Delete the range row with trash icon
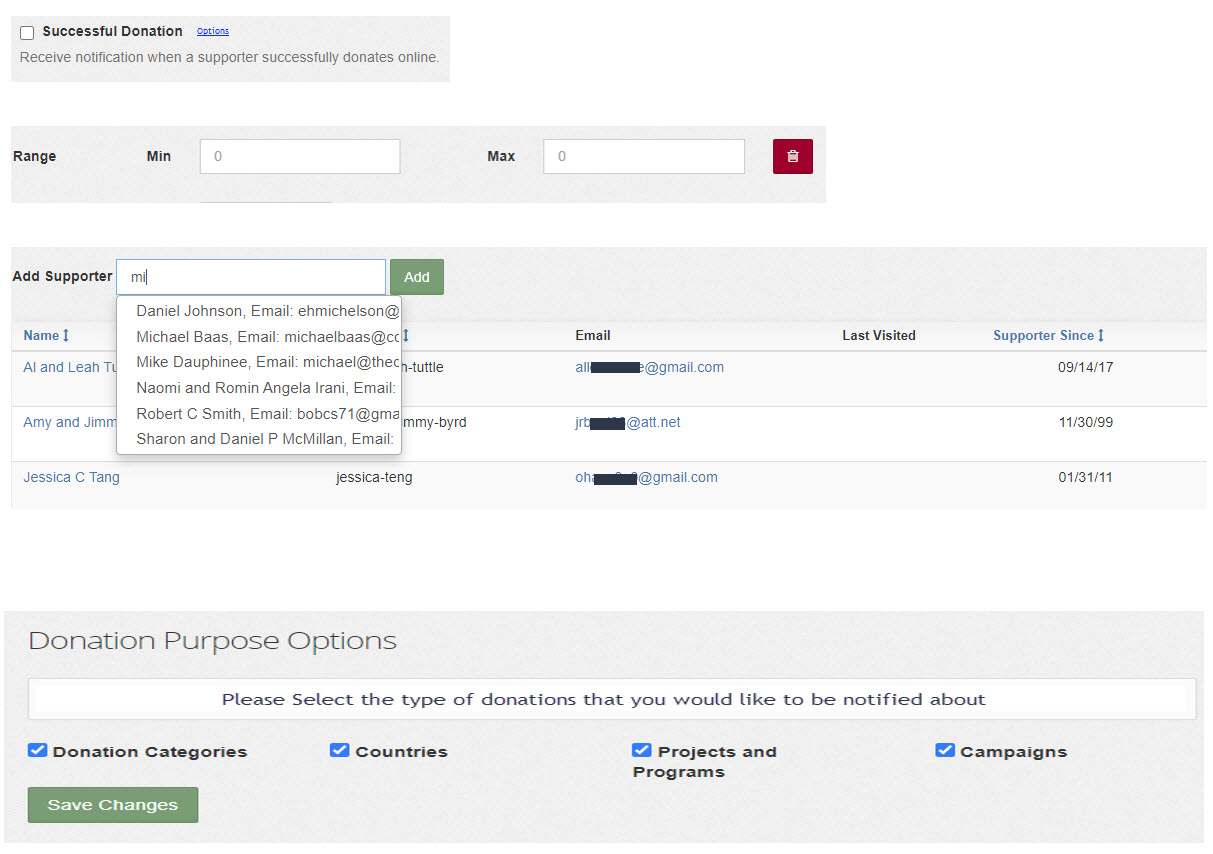 tap(792, 157)
